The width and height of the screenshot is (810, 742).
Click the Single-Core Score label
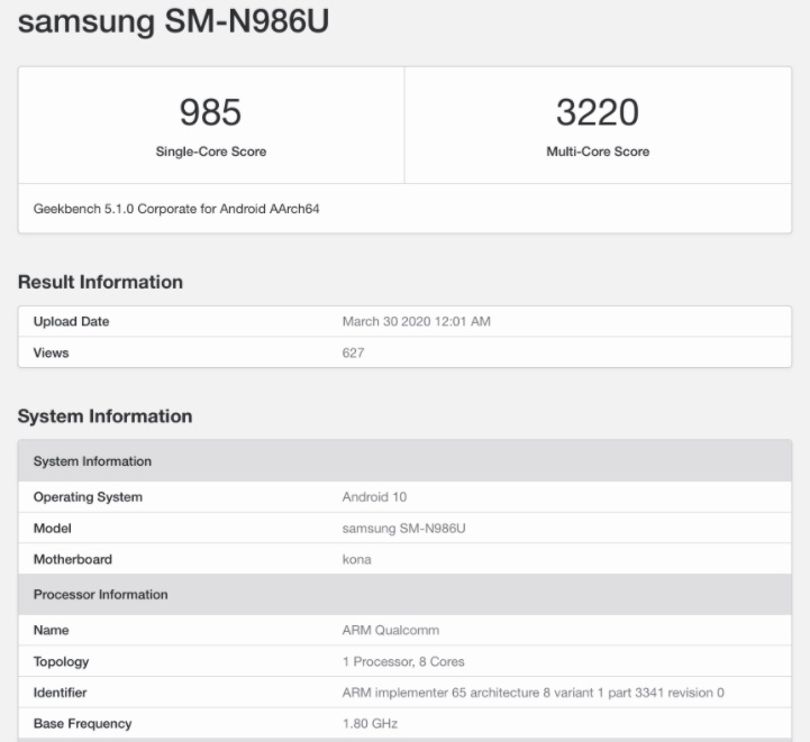pyautogui.click(x=211, y=151)
